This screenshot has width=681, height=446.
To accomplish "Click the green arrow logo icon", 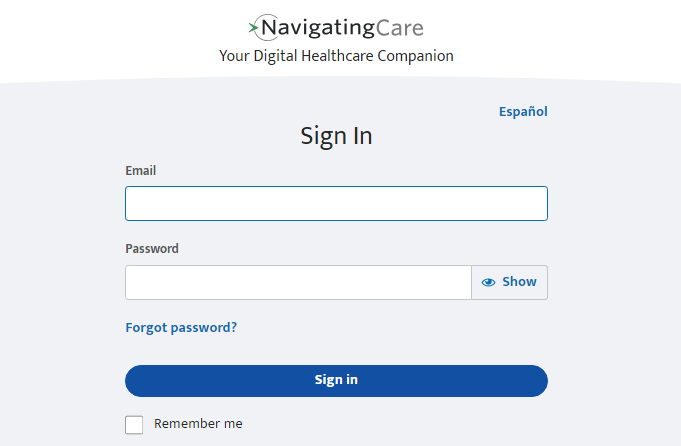I will coord(253,28).
